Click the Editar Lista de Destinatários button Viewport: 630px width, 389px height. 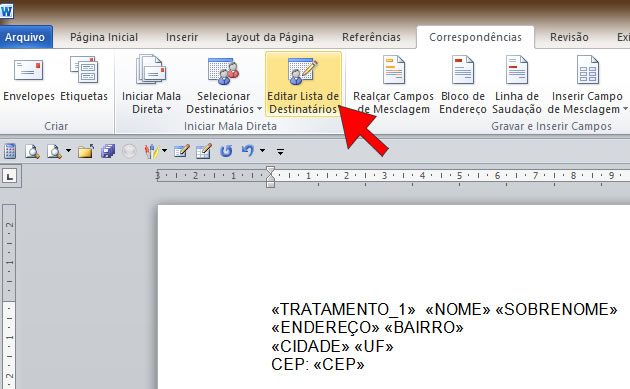click(x=303, y=84)
